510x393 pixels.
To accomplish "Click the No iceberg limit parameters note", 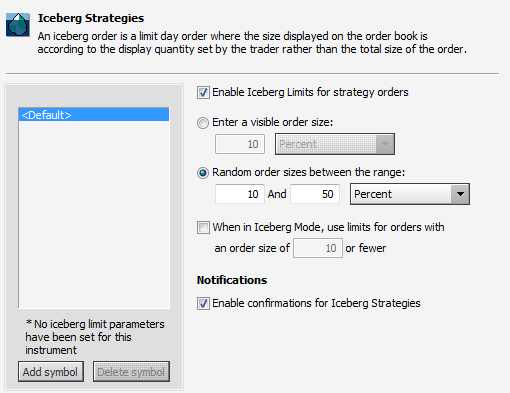I will click(x=95, y=337).
